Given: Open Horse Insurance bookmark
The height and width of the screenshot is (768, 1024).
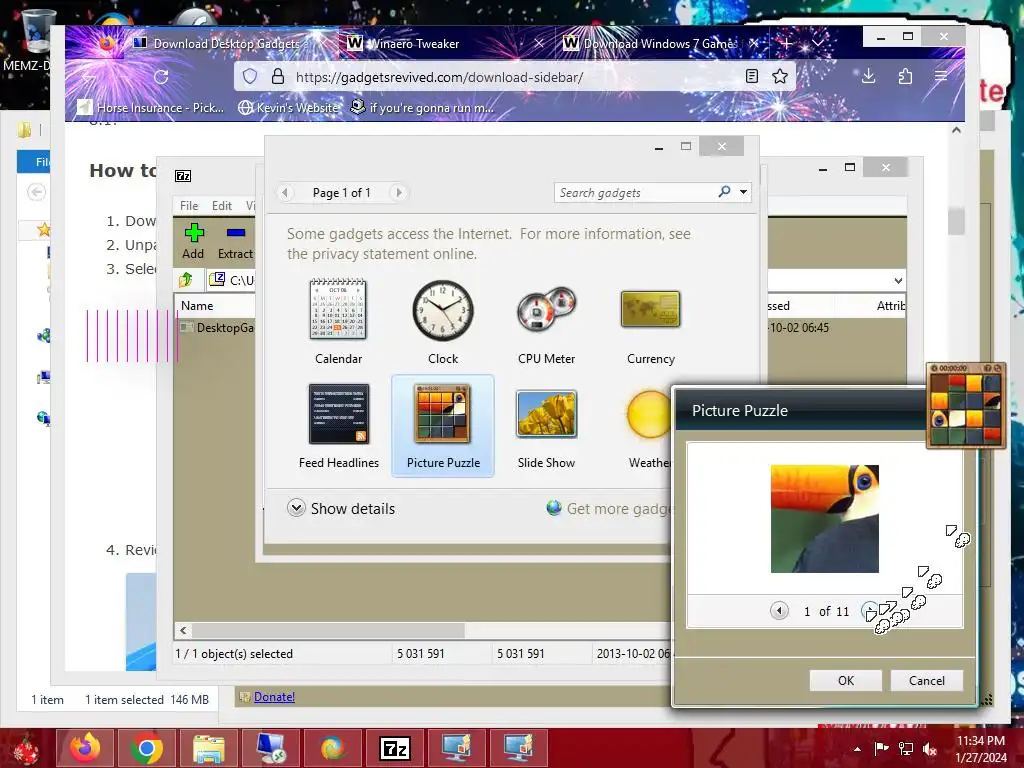Looking at the screenshot, I should [x=151, y=108].
